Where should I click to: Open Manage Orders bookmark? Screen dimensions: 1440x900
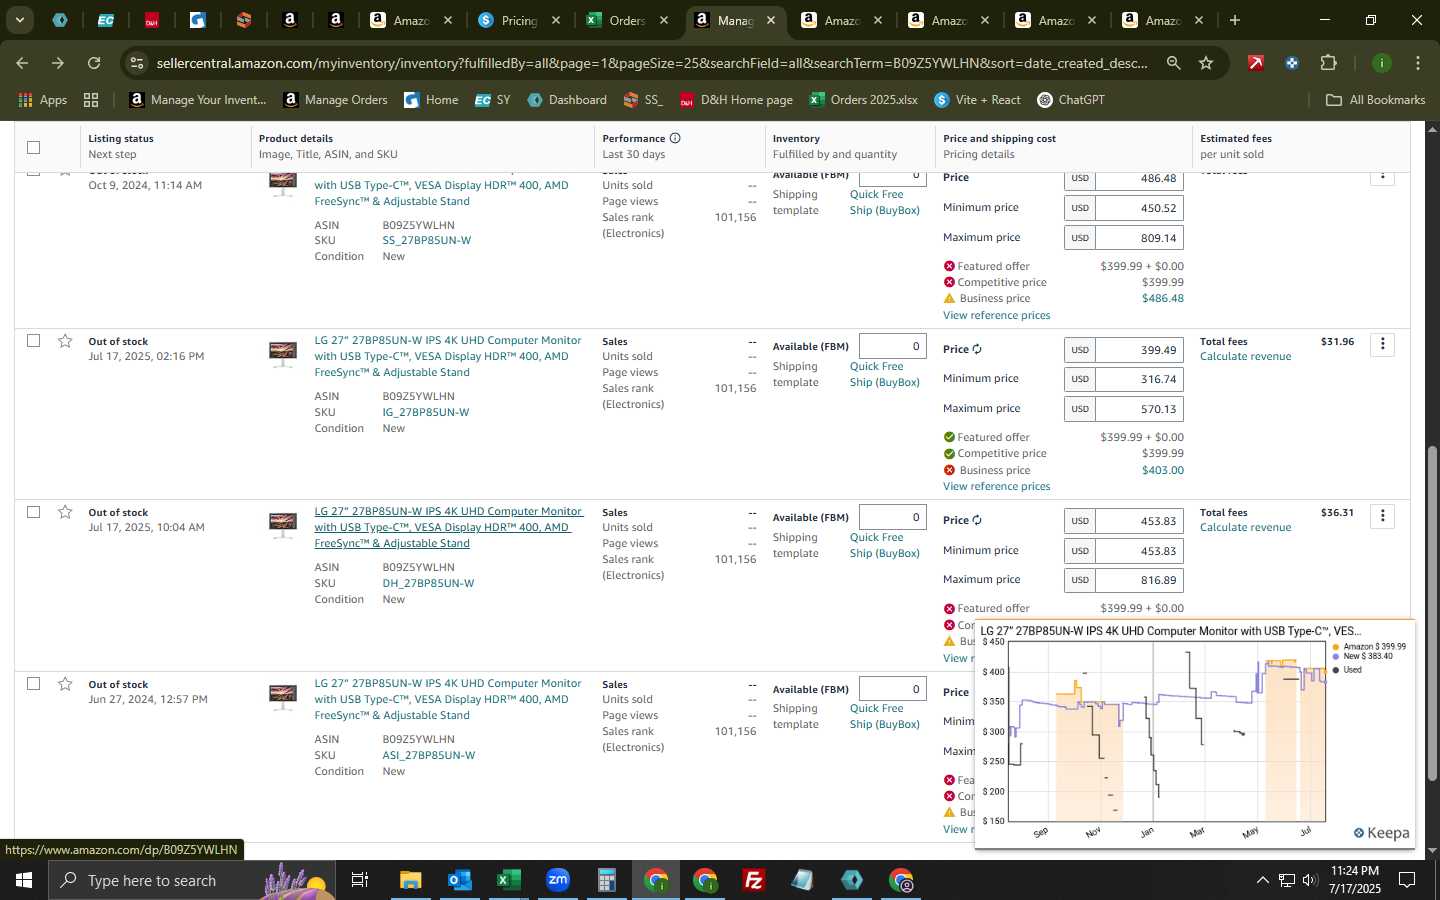tap(335, 100)
